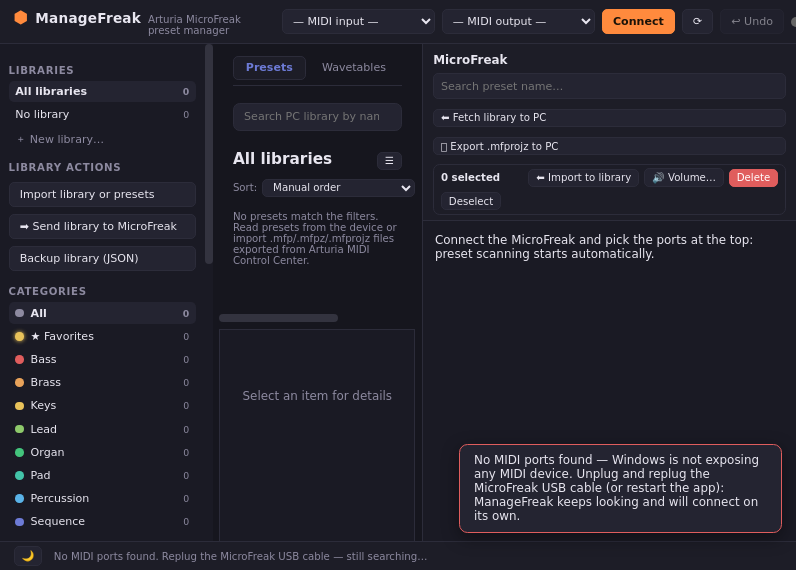The width and height of the screenshot is (796, 570).
Task: Select the Brass category
Action: pos(102,382)
